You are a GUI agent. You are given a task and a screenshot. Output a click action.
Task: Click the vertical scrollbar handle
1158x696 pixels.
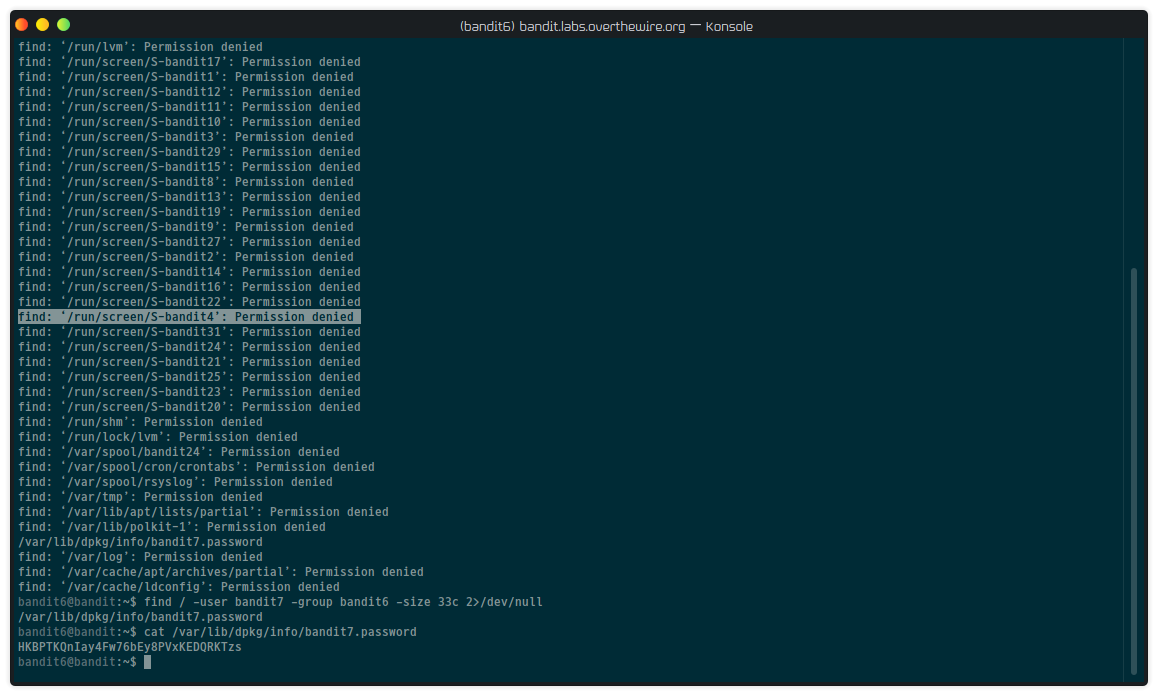click(1132, 470)
